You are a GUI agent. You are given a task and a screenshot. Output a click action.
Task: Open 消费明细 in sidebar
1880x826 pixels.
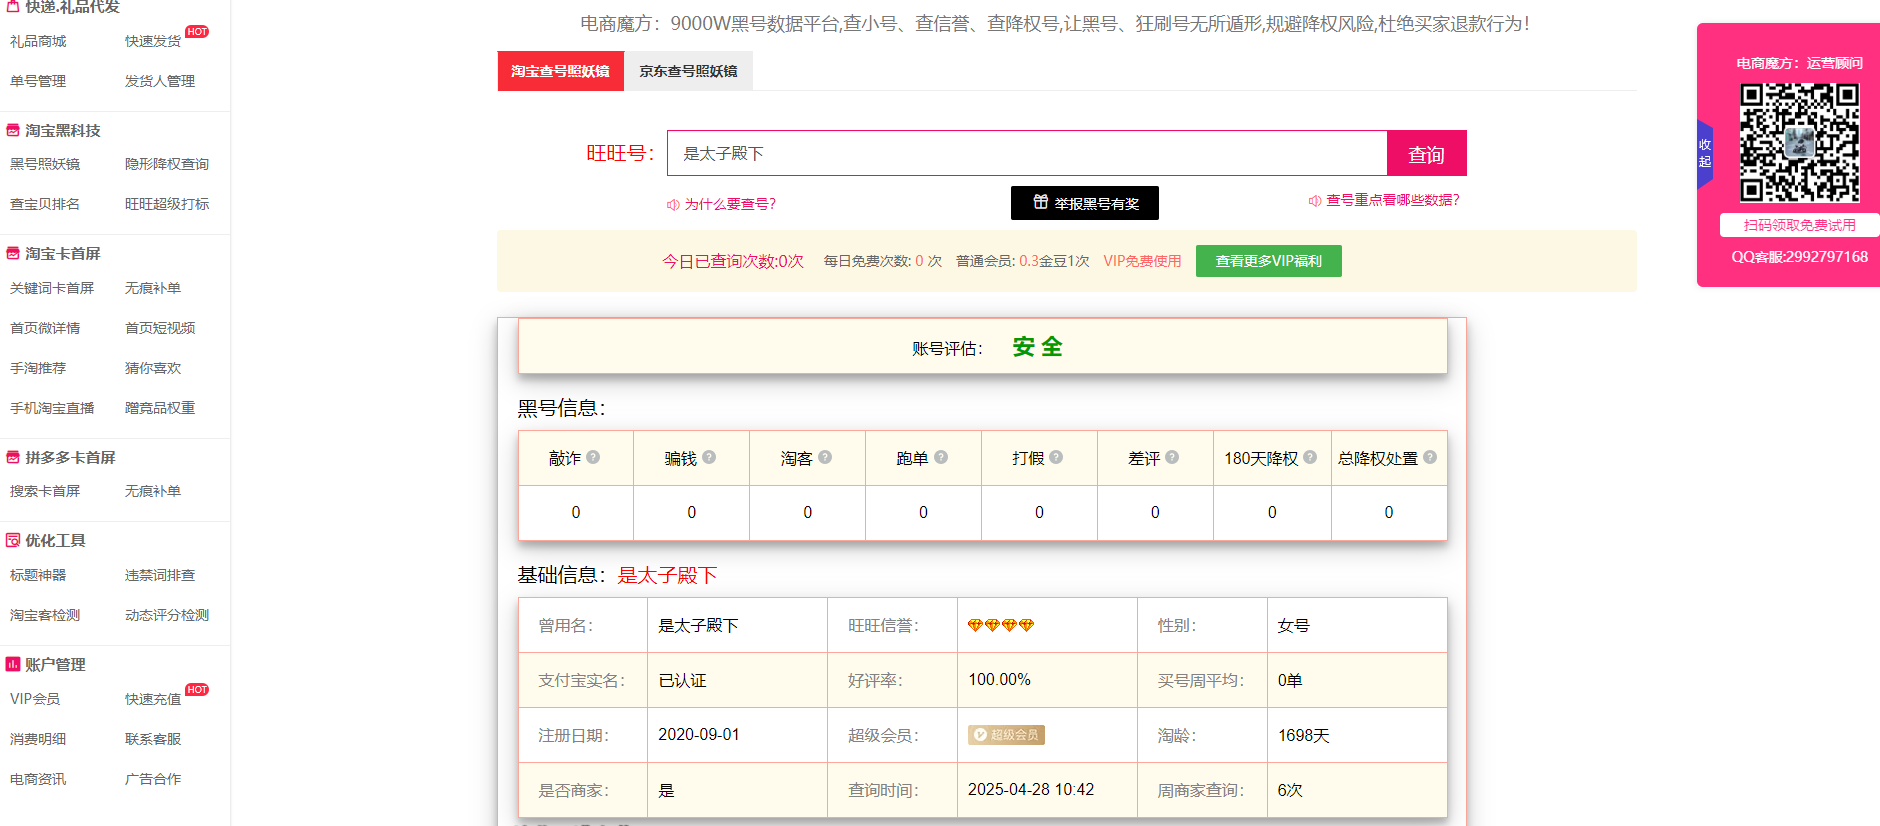38,739
